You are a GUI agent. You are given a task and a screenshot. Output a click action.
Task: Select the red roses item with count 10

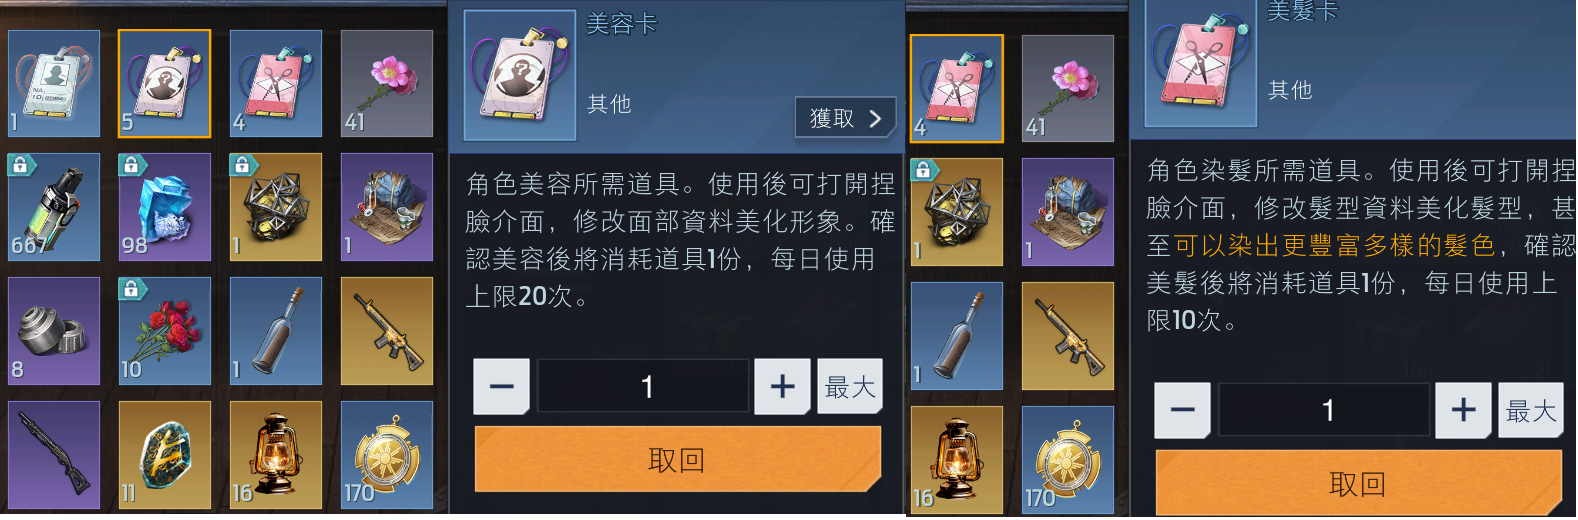click(165, 331)
